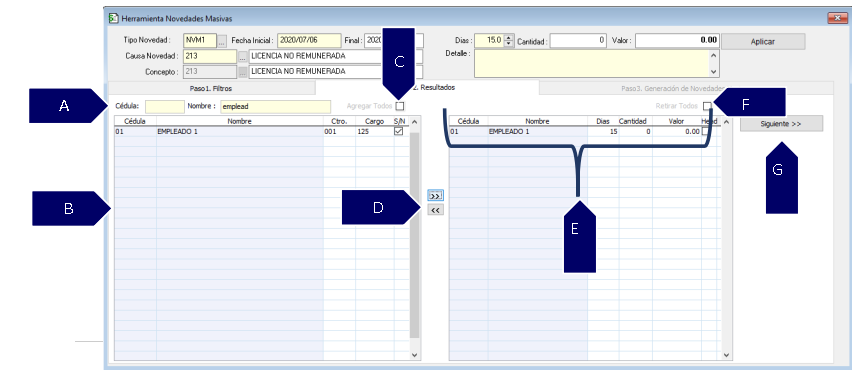Click the Concepto lookup ellipsis button

pos(243,72)
